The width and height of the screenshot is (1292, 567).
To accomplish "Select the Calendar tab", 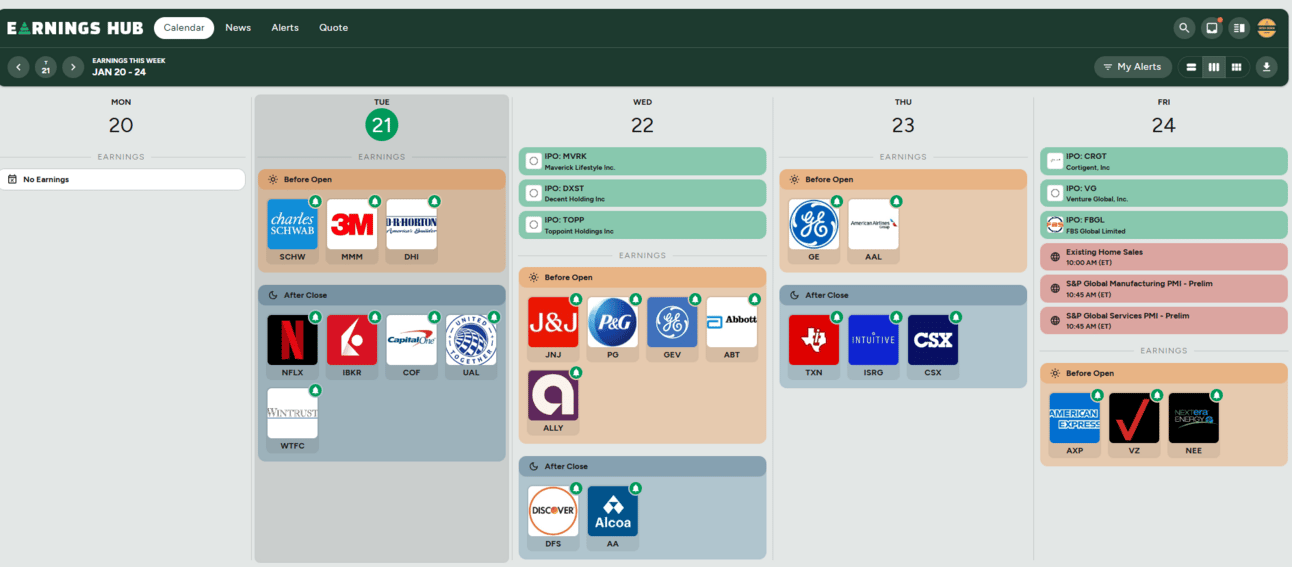I will pos(184,28).
